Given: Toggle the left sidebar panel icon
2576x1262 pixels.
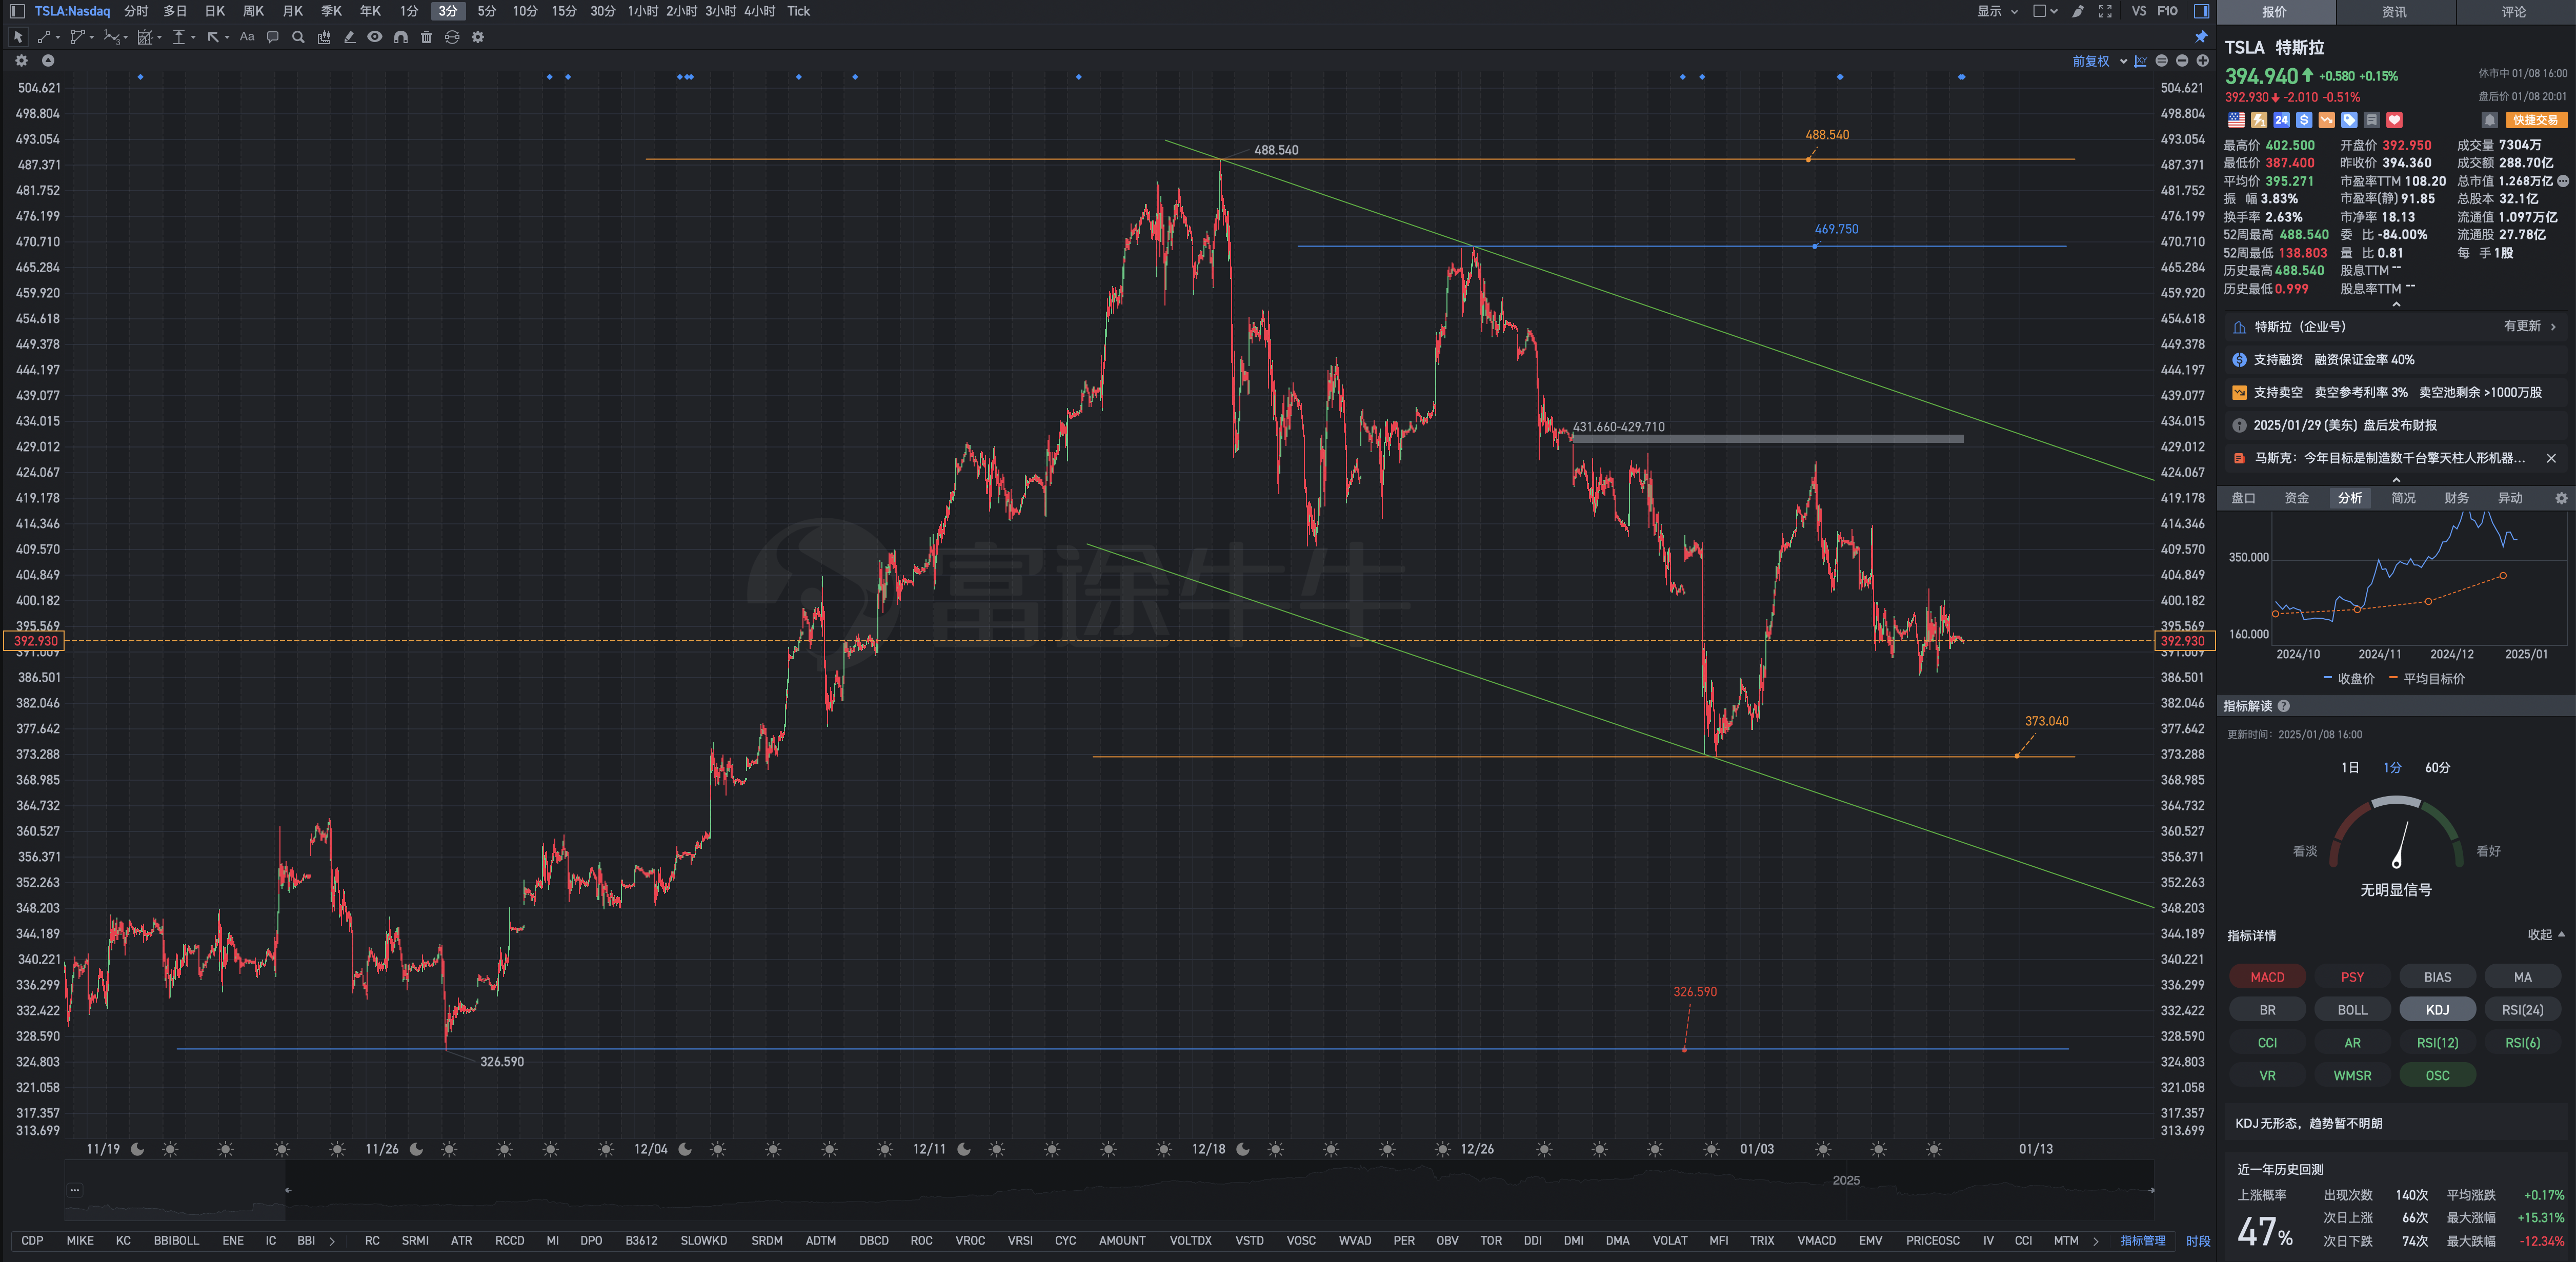Looking at the screenshot, I should (x=17, y=11).
